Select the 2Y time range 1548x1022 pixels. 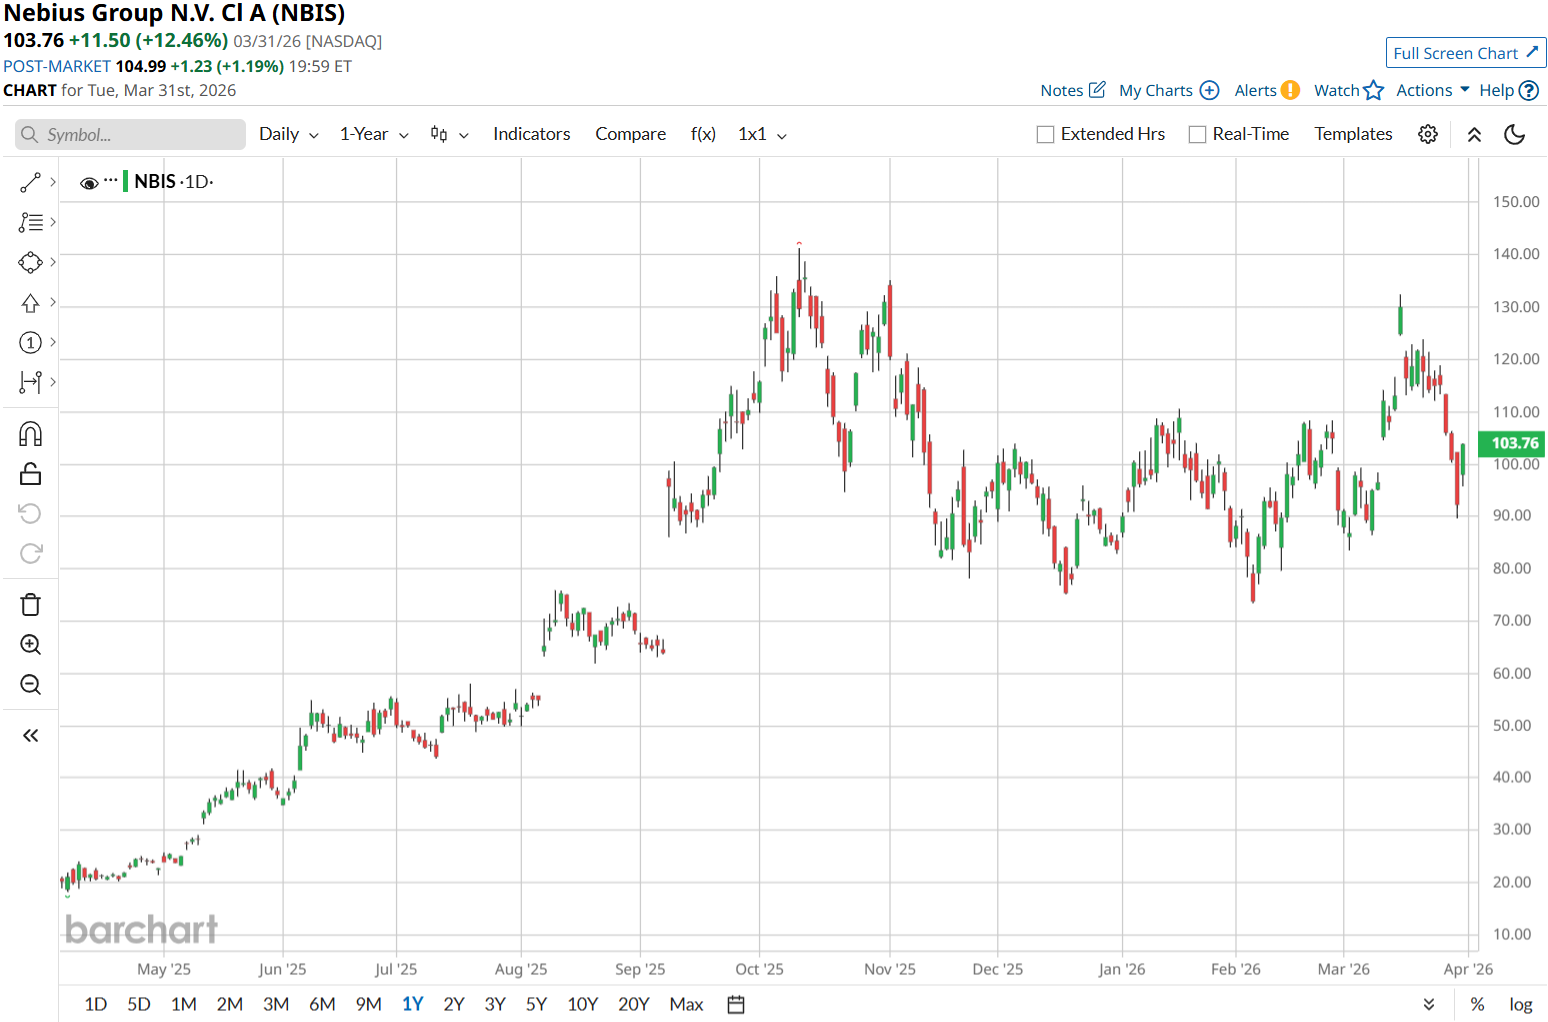(454, 1004)
